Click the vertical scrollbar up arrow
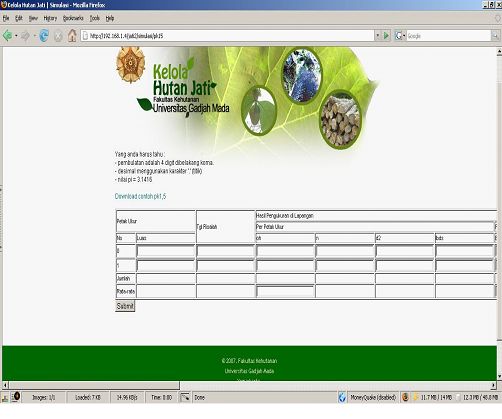Viewport: 502px width, 419px height. (x=499, y=51)
